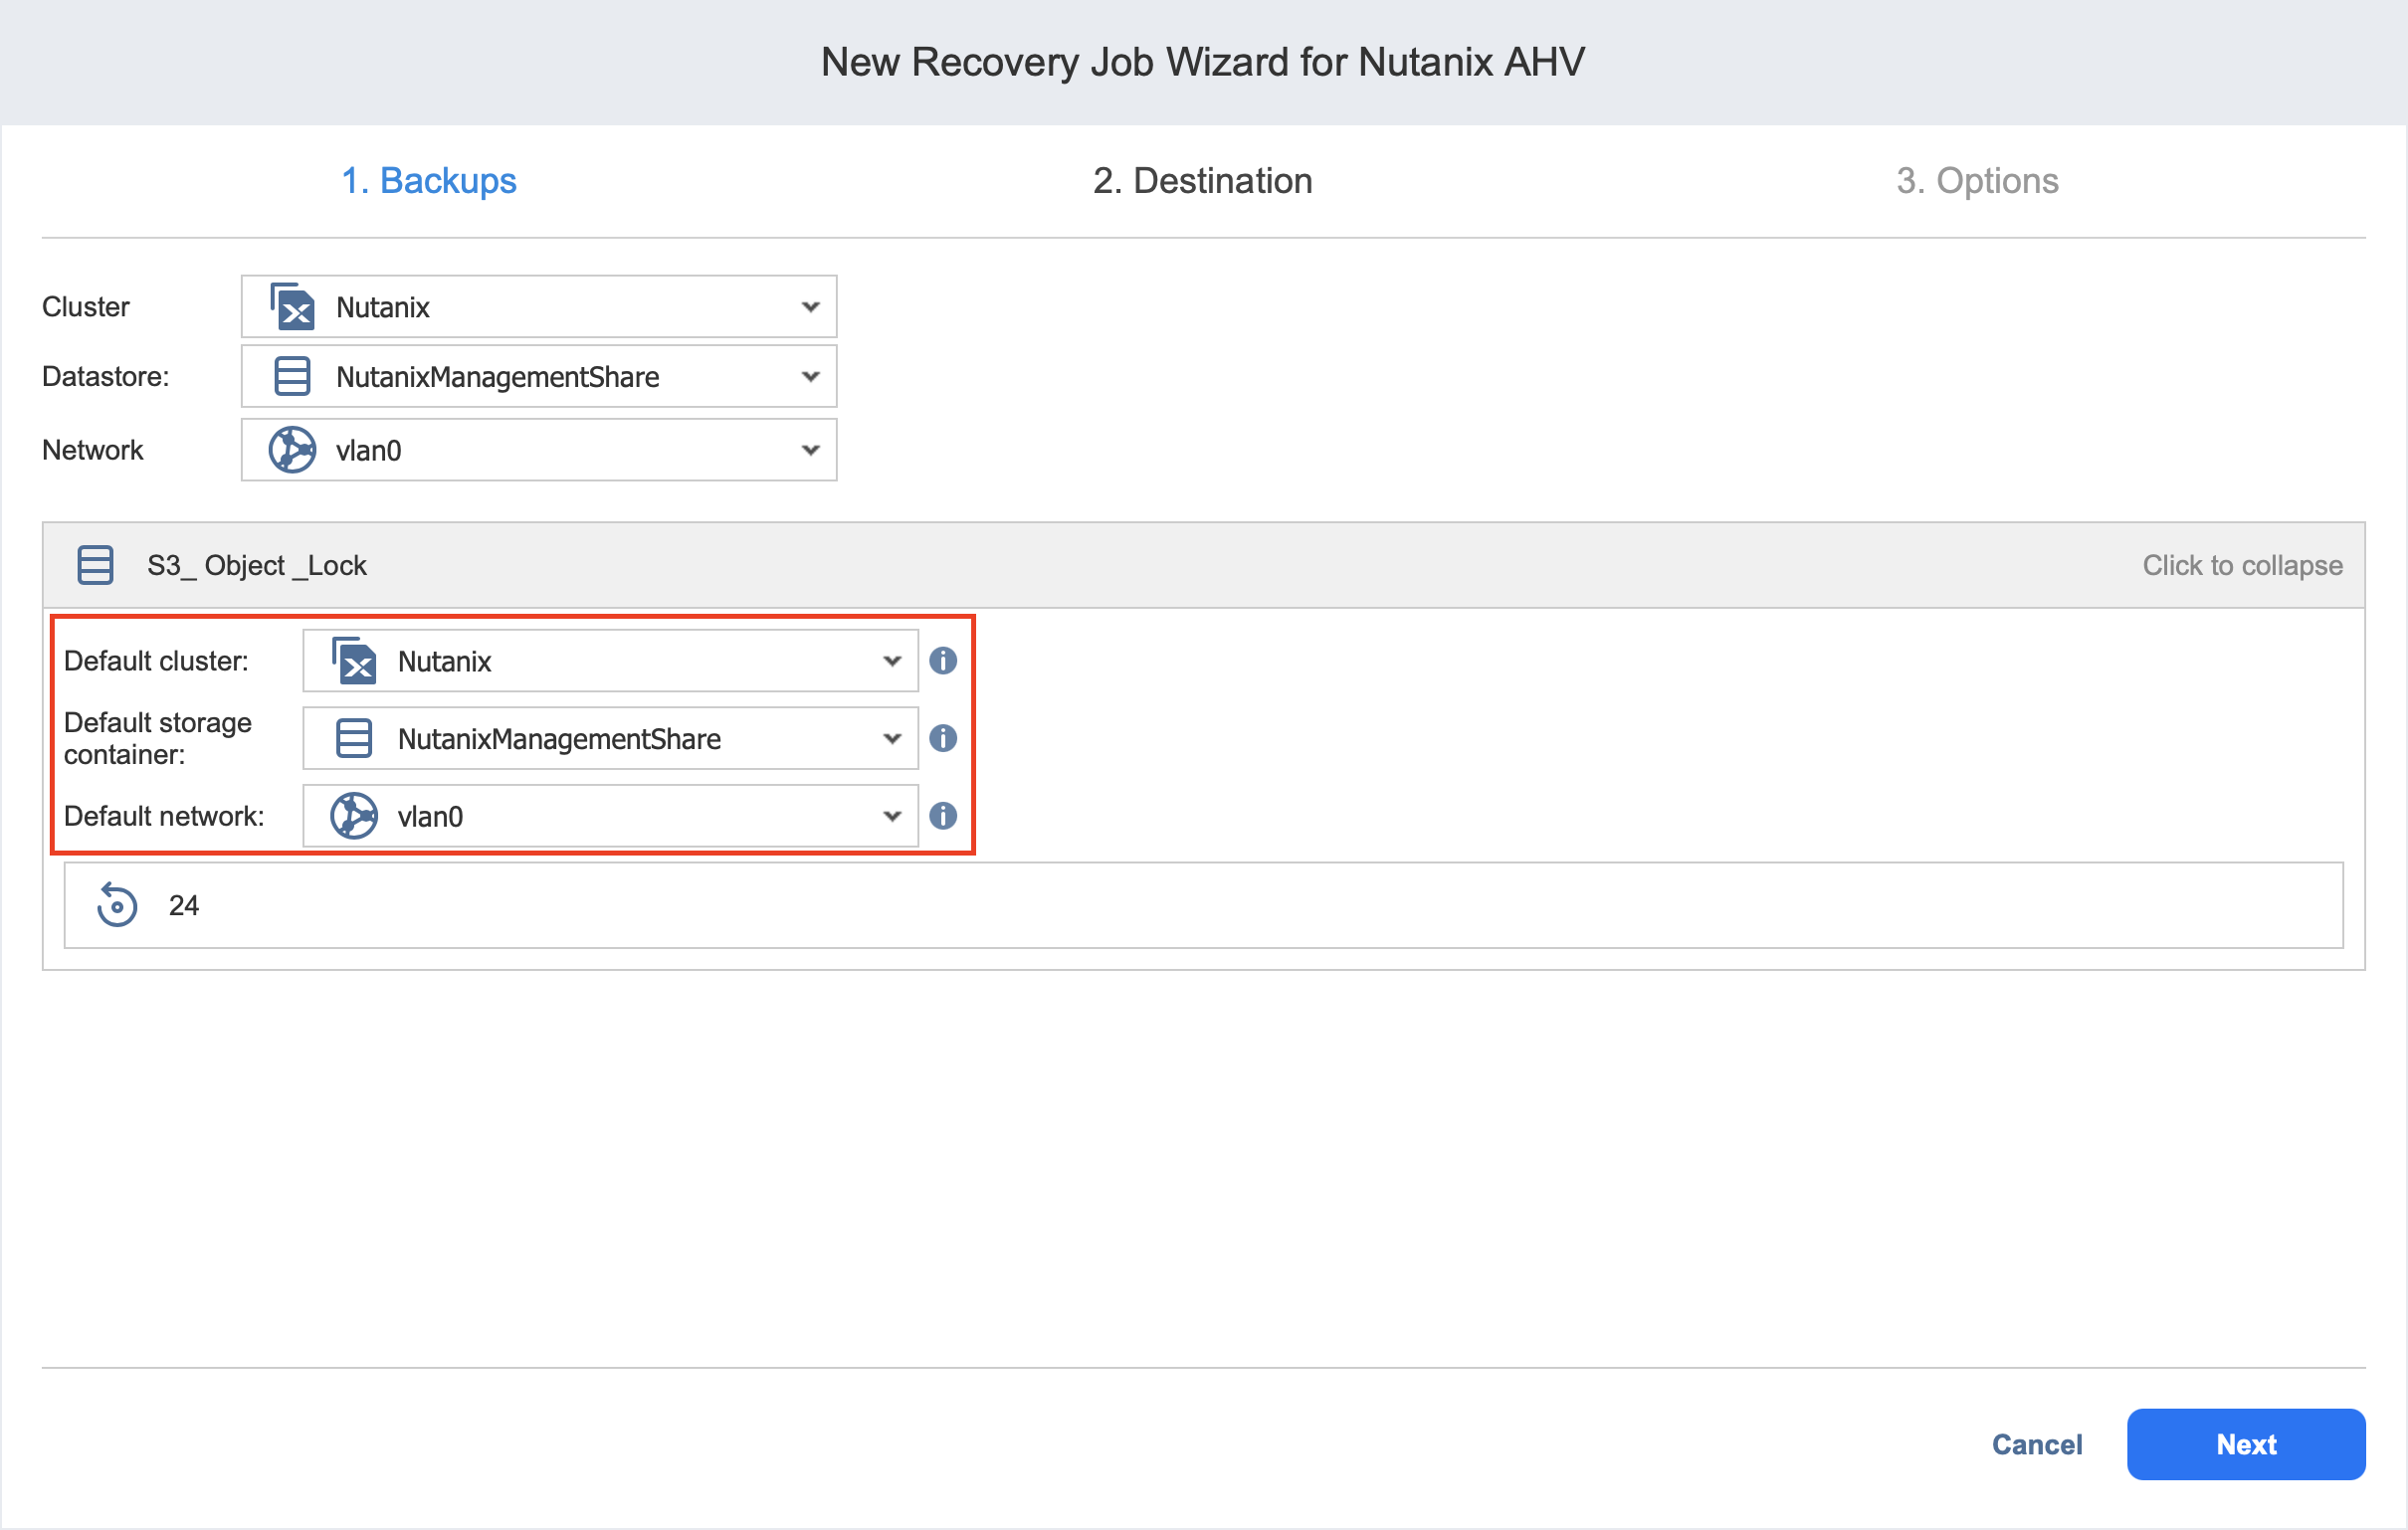The image size is (2408, 1530).
Task: Click Nutanix value in Default cluster field
Action: (x=445, y=661)
